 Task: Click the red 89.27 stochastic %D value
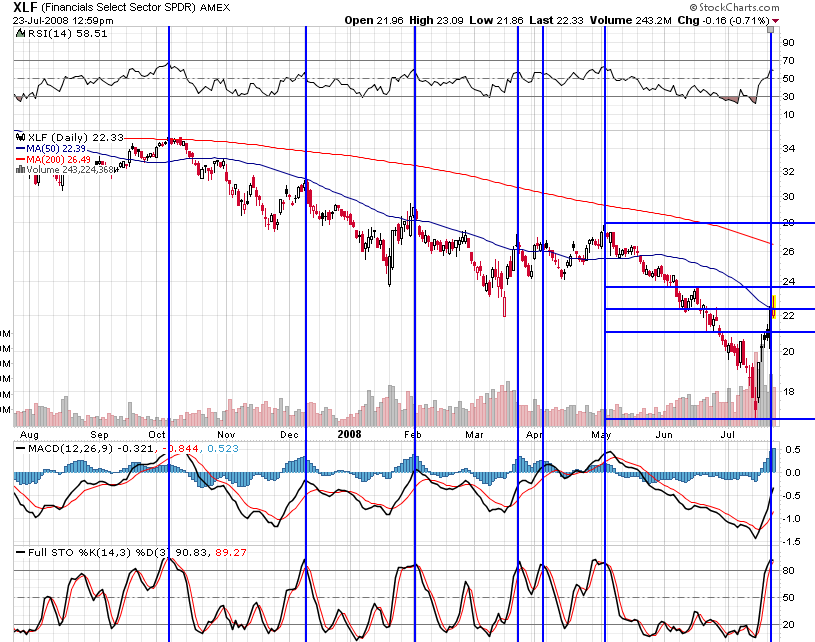click(231, 553)
